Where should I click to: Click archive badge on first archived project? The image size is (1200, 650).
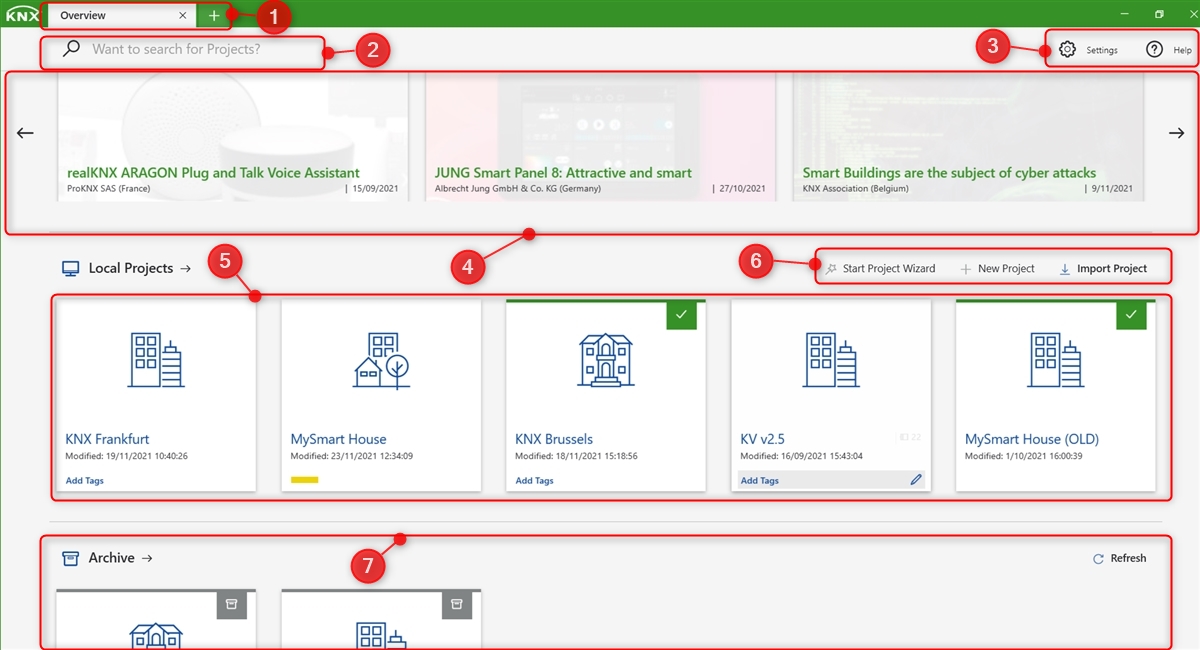tap(231, 604)
